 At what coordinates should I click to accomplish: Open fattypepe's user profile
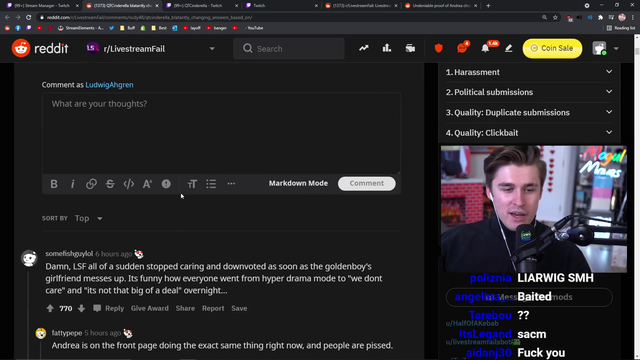coord(67,333)
